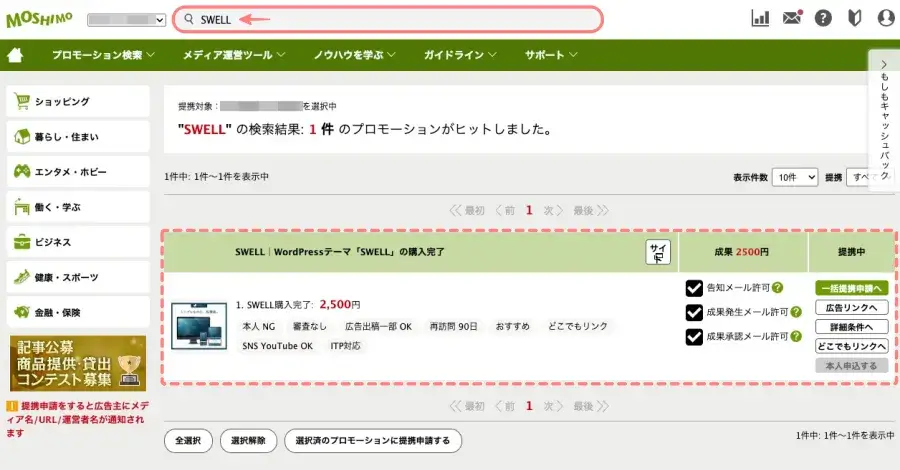Open the user account profile icon
The width and height of the screenshot is (900, 470).
886,18
